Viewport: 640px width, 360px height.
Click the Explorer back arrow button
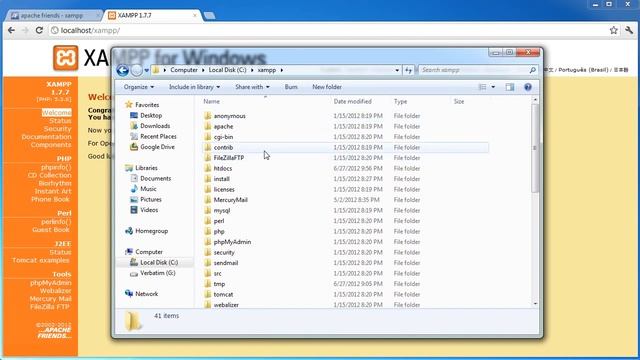(x=122, y=70)
